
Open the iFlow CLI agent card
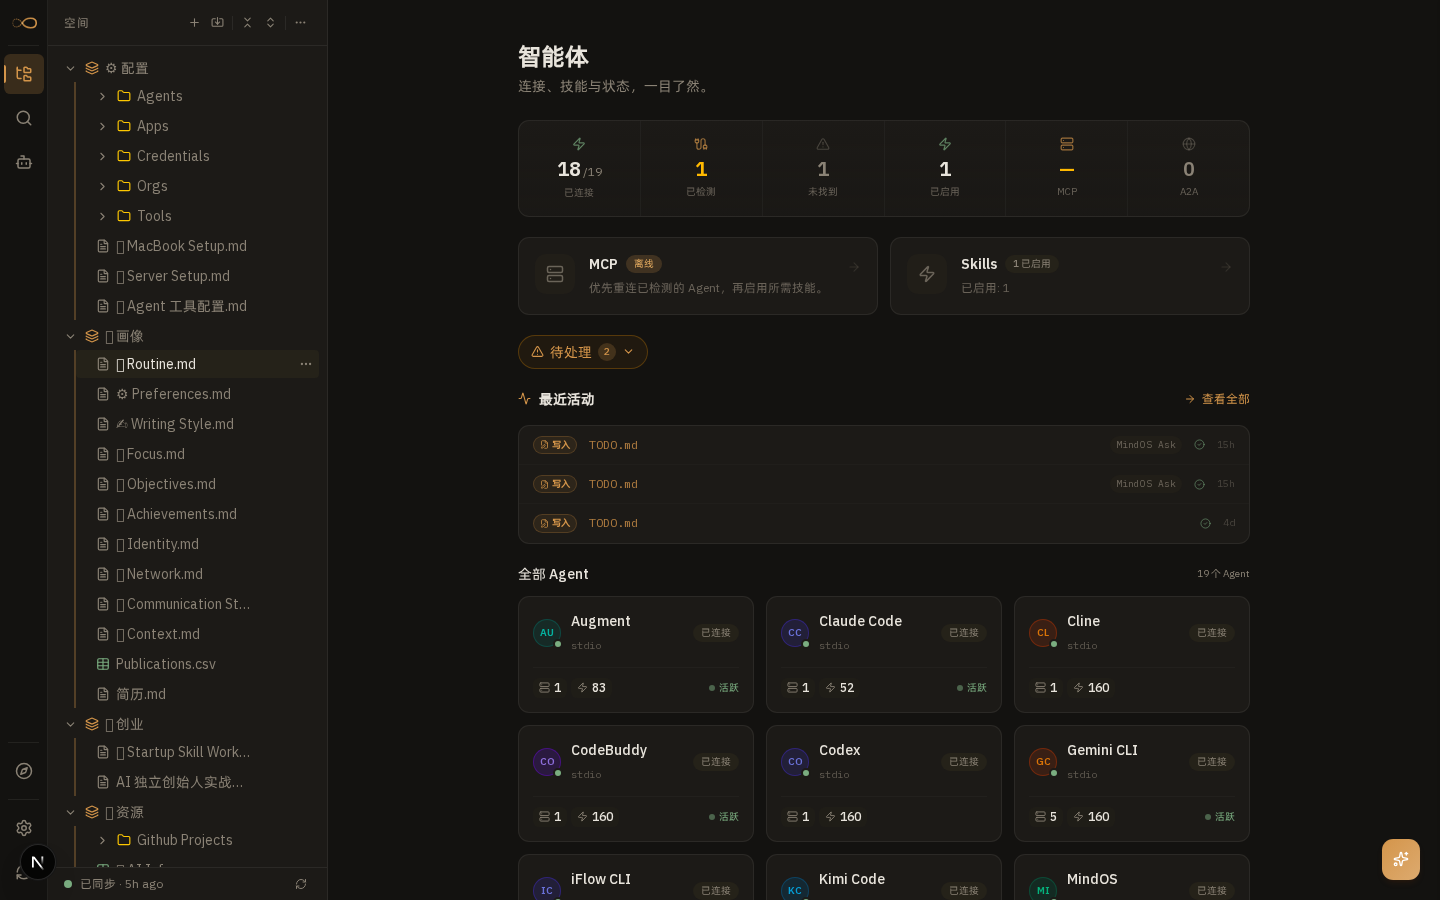click(636, 877)
